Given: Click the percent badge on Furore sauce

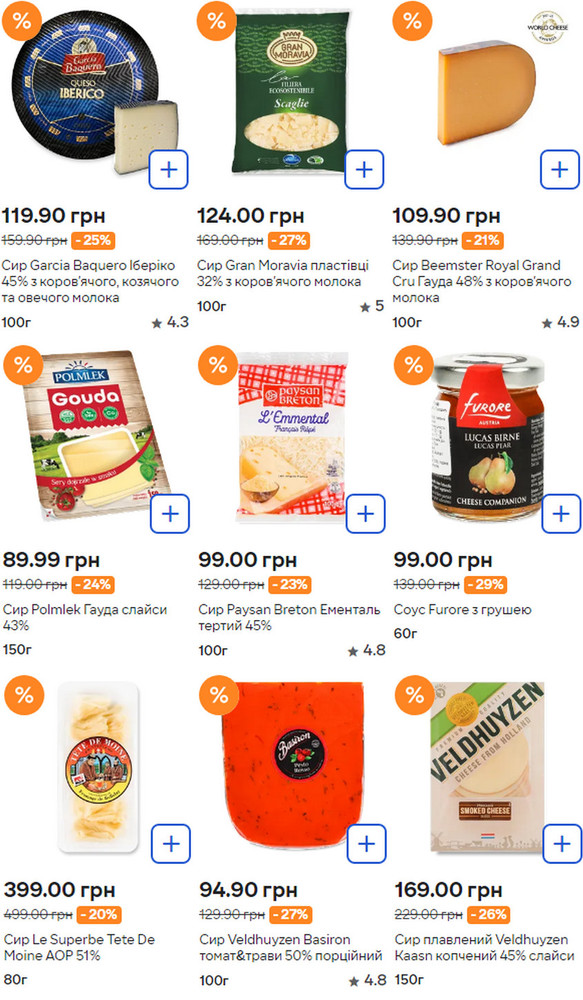Looking at the screenshot, I should (x=413, y=365).
